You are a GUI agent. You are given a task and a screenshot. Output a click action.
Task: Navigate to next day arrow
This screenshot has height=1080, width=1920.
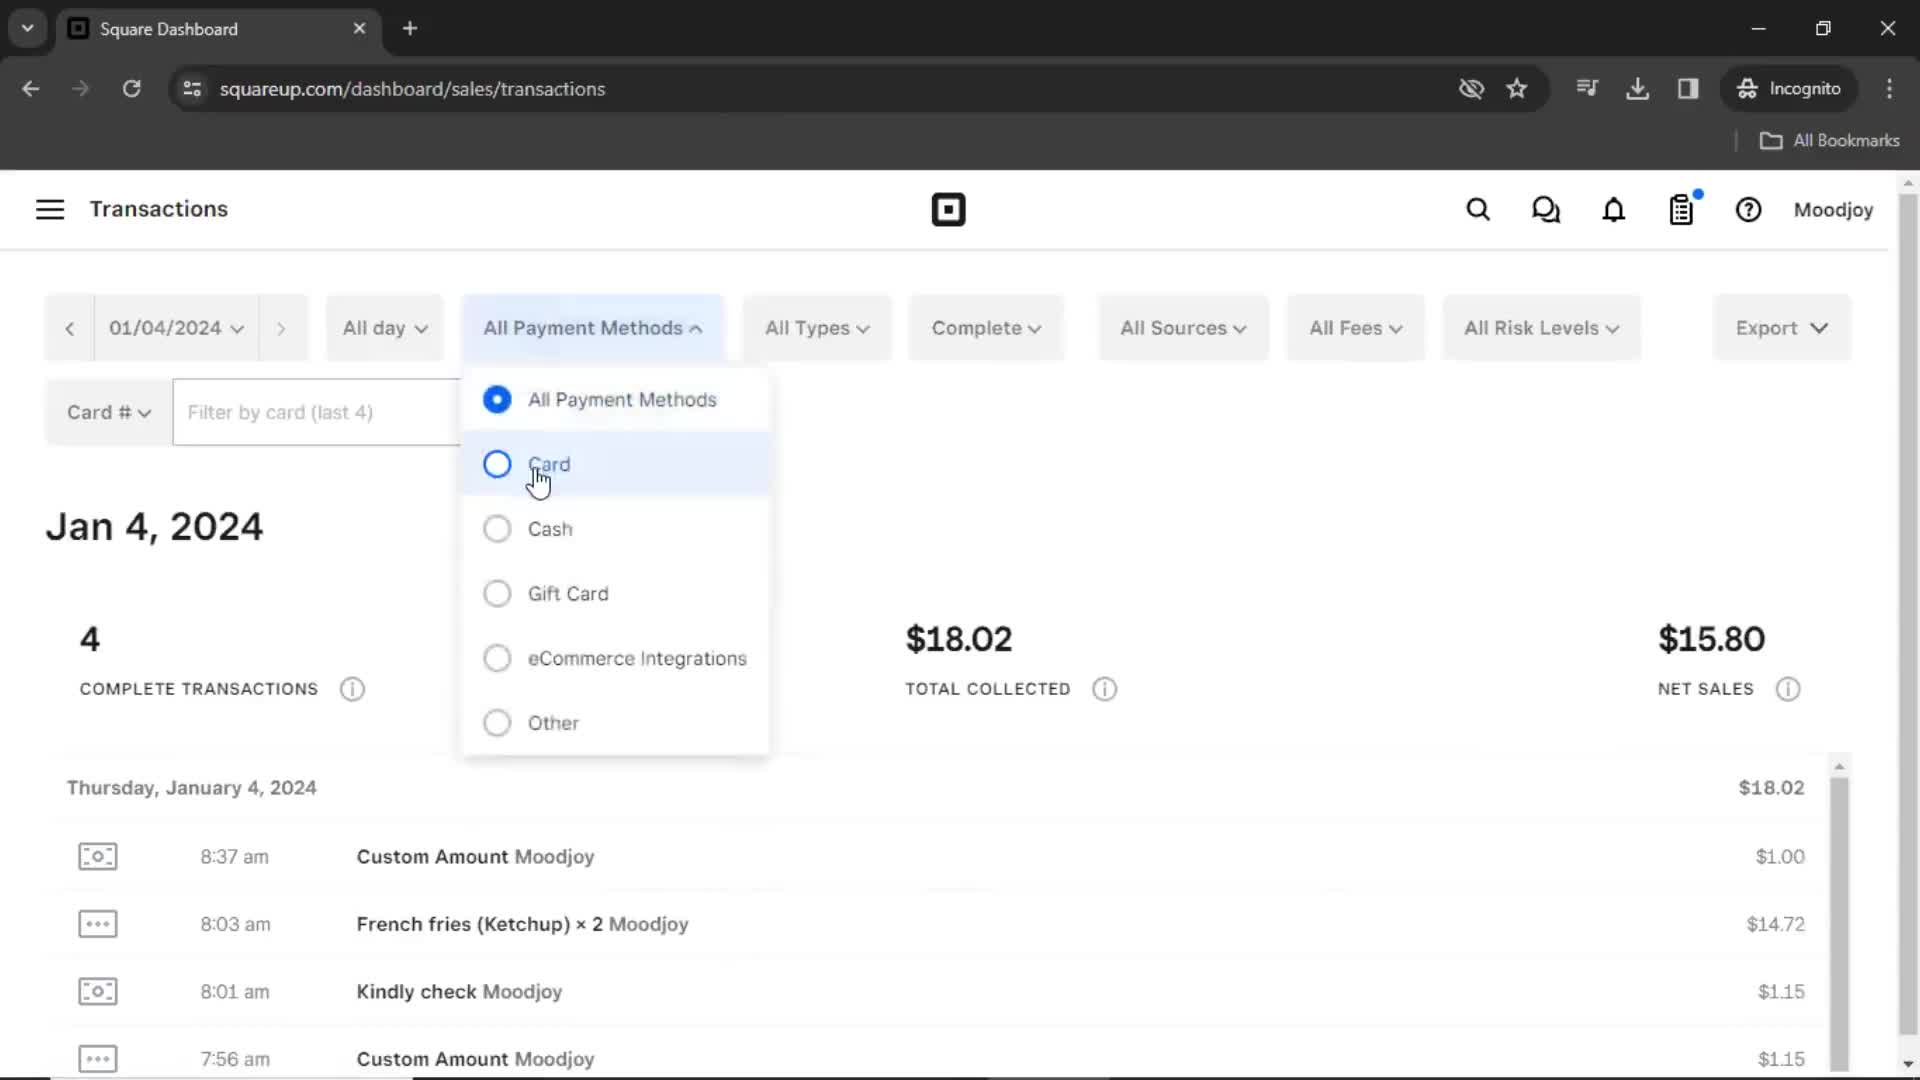point(281,328)
